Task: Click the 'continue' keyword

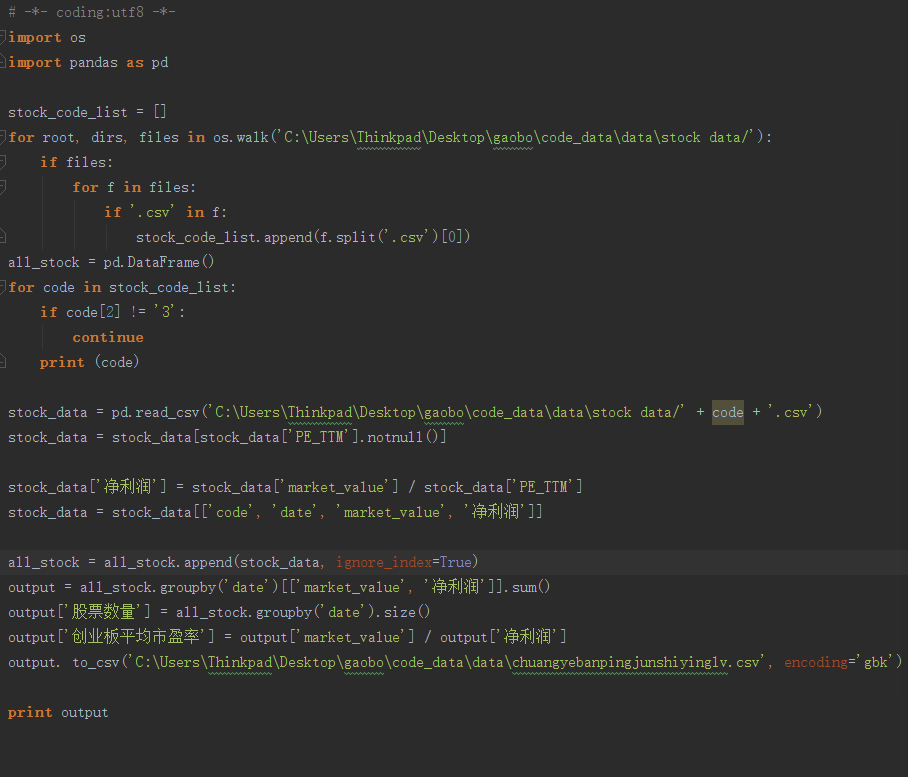Action: (108, 337)
